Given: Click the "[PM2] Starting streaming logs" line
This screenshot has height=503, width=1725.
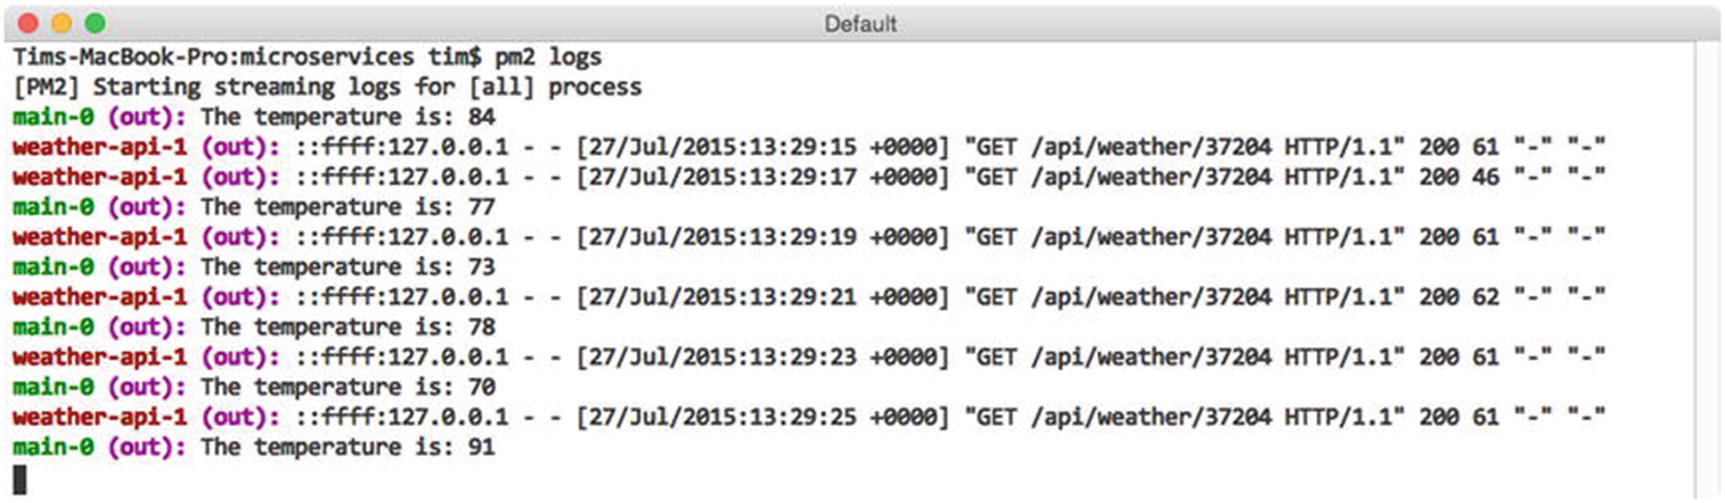Looking at the screenshot, I should click(x=327, y=87).
